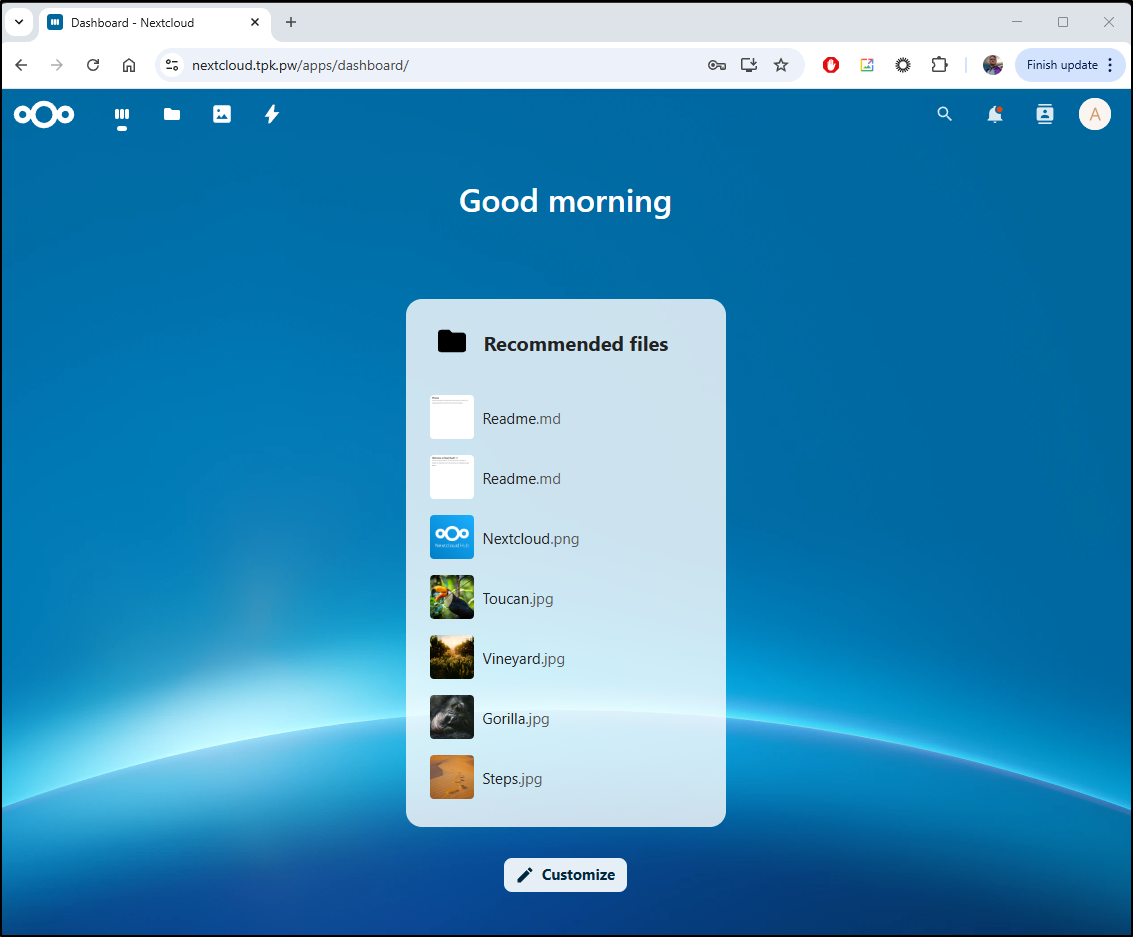The image size is (1133, 937).
Task: Open the Contacts menu icon
Action: (x=1045, y=115)
